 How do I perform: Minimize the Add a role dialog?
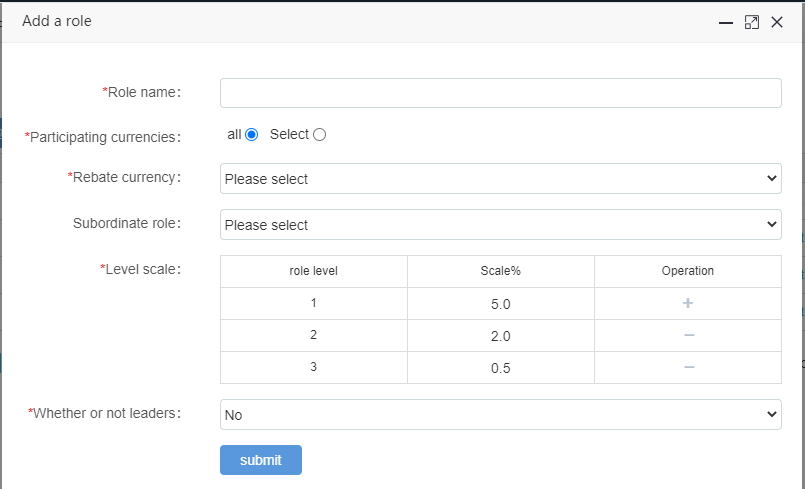coord(726,22)
